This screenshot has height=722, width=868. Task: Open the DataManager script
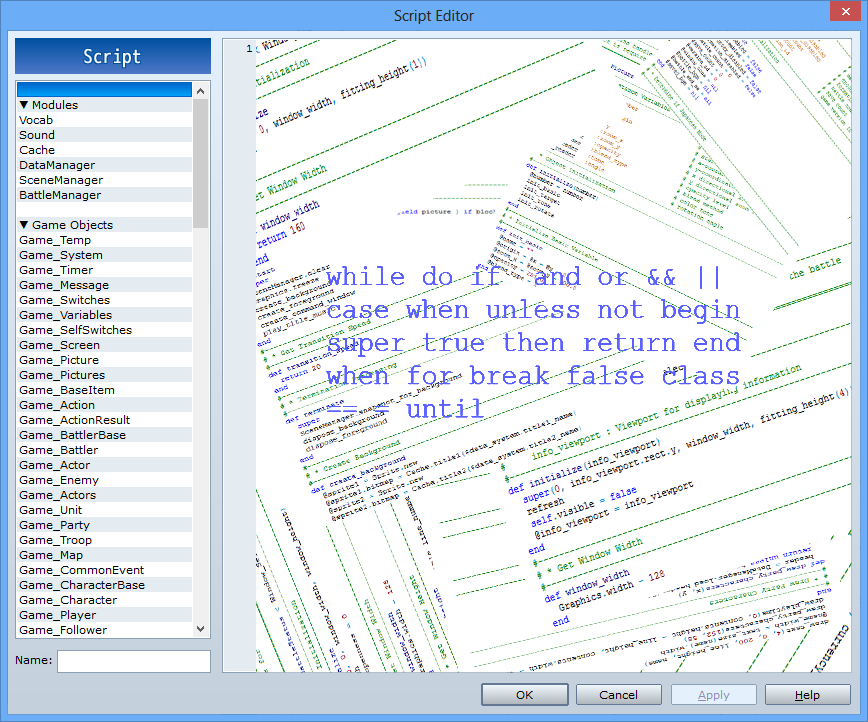coord(105,165)
